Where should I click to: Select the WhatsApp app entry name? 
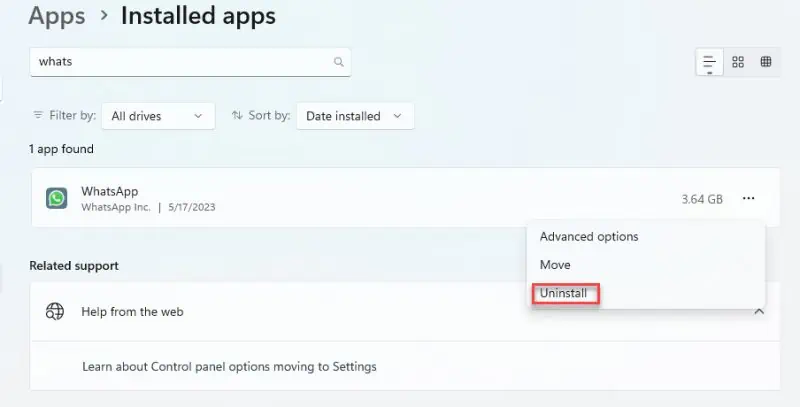pyautogui.click(x=110, y=191)
